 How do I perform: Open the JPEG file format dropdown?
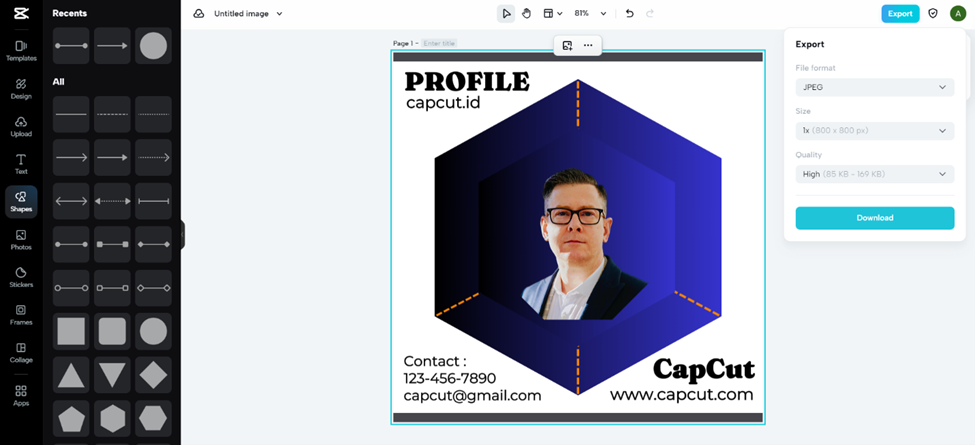(874, 88)
